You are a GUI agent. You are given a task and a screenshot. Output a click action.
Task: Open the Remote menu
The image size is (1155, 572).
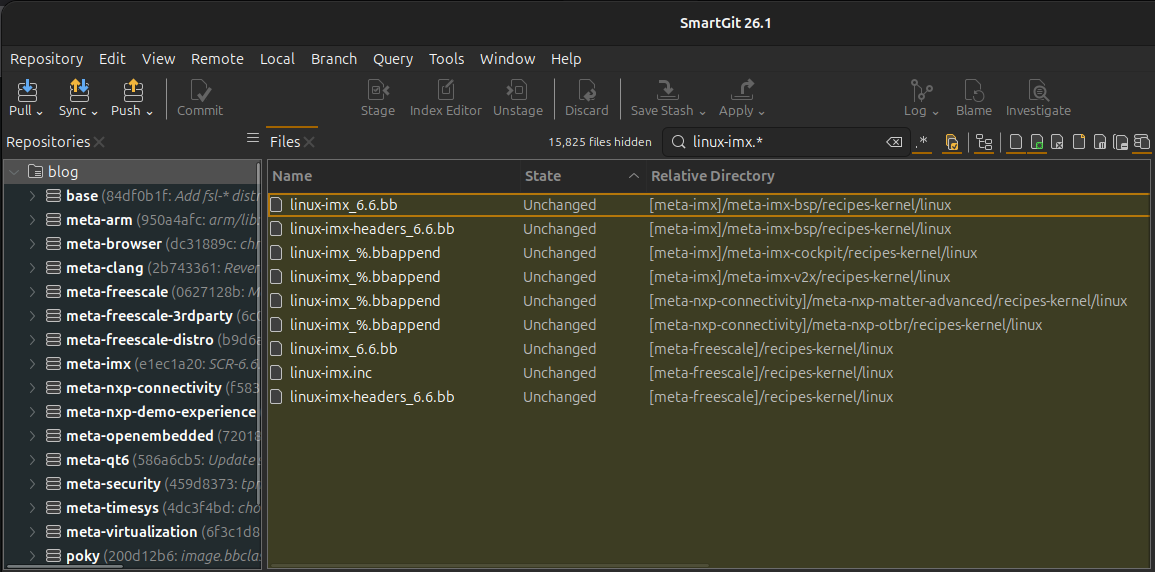[x=217, y=59]
